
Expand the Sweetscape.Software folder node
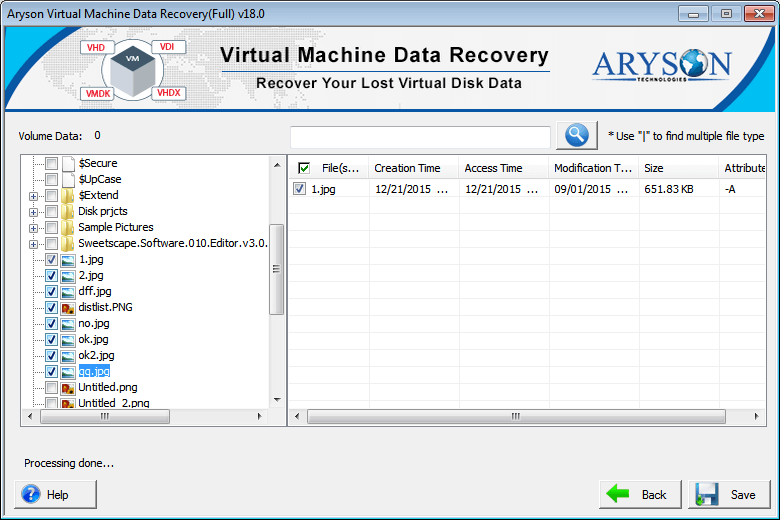[33, 244]
